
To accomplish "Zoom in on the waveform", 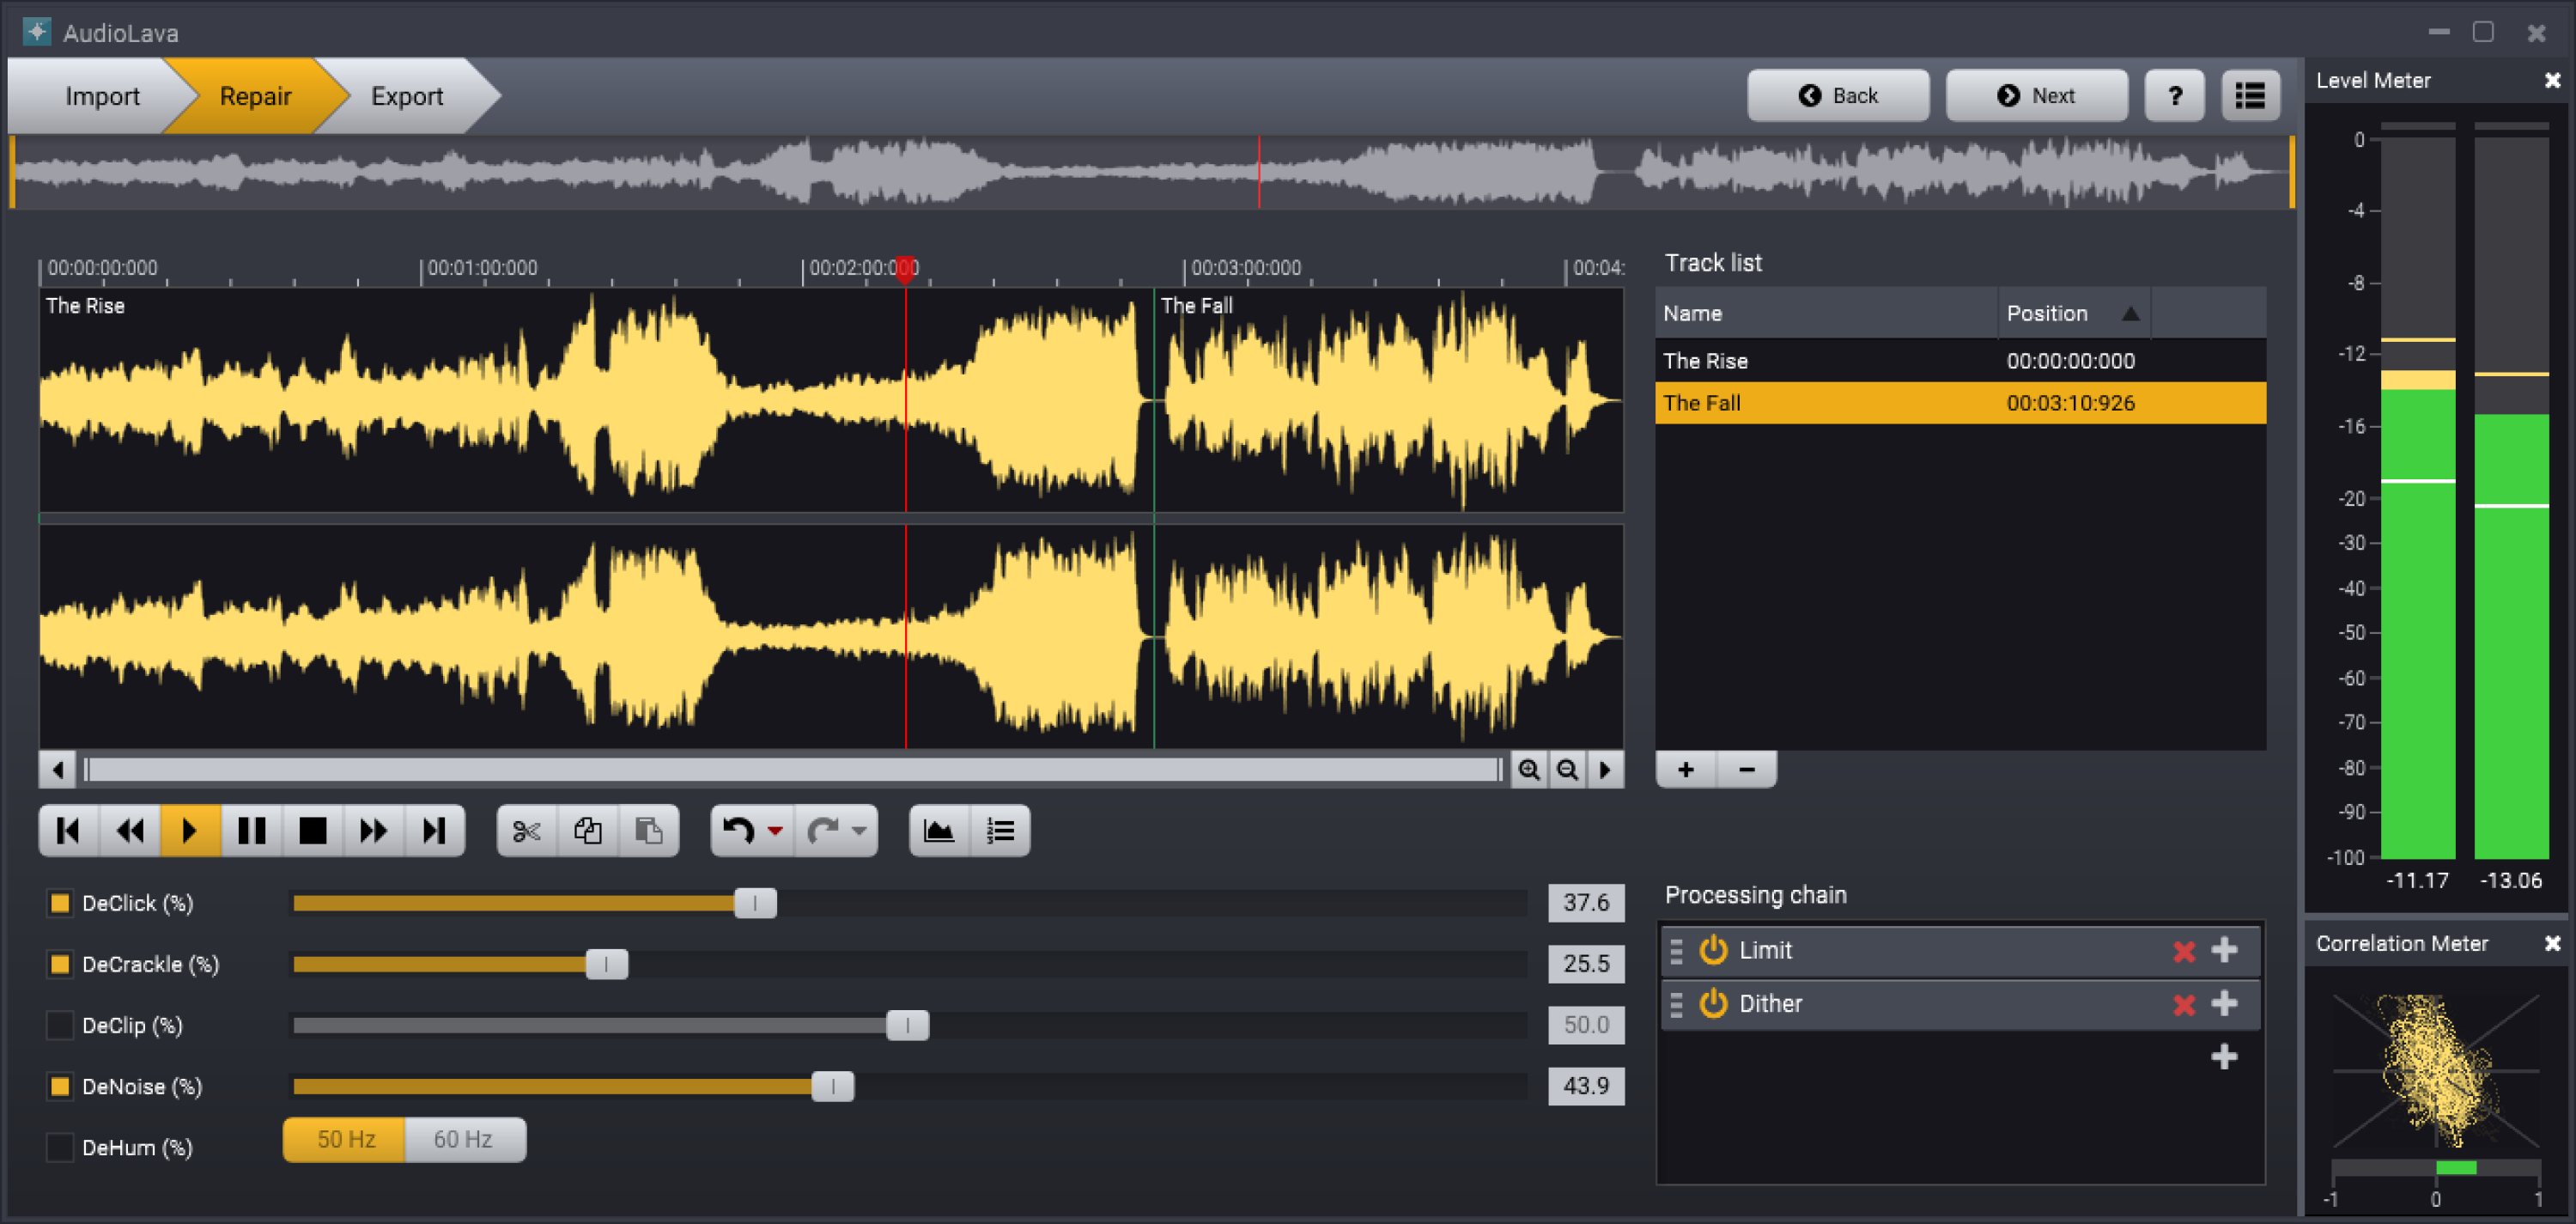I will [x=1528, y=770].
